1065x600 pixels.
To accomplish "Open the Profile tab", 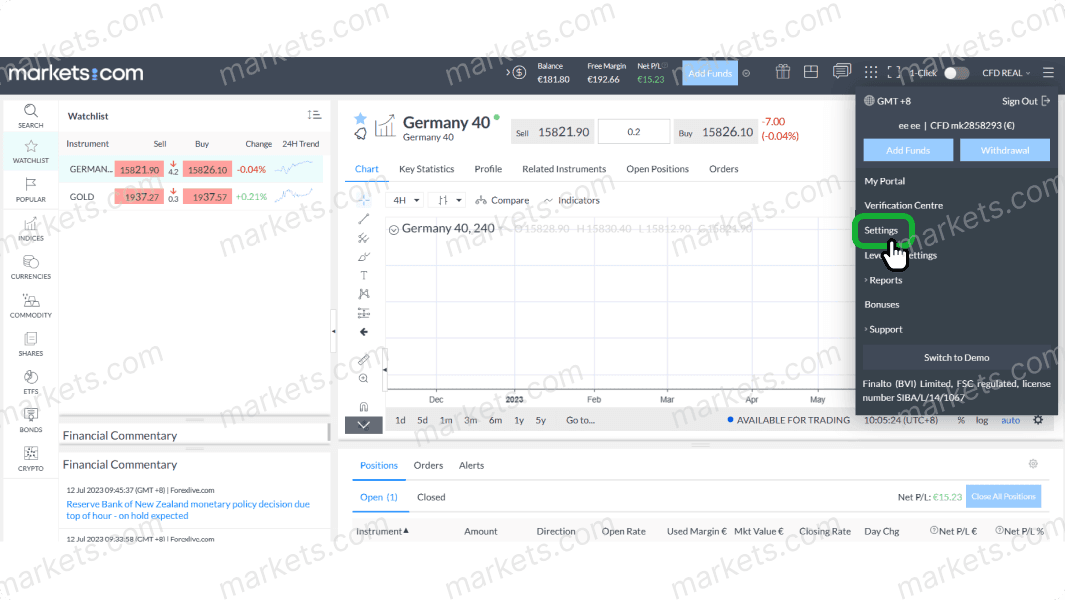I will (488, 169).
